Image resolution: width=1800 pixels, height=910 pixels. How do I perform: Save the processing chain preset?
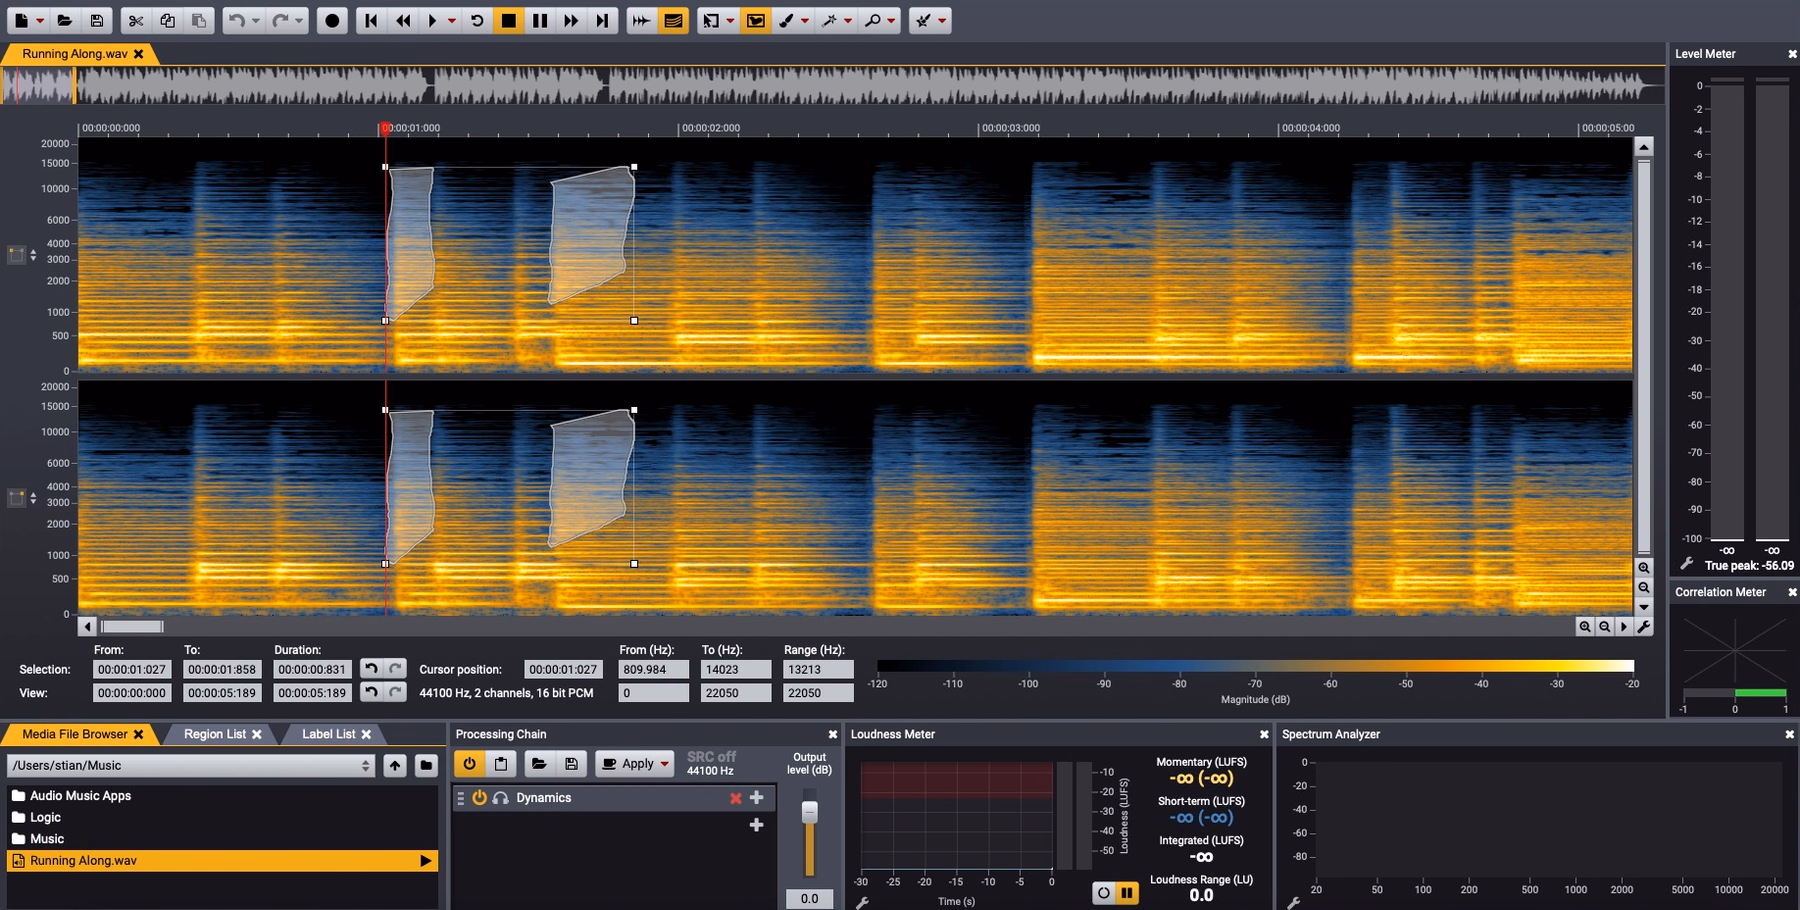(571, 764)
